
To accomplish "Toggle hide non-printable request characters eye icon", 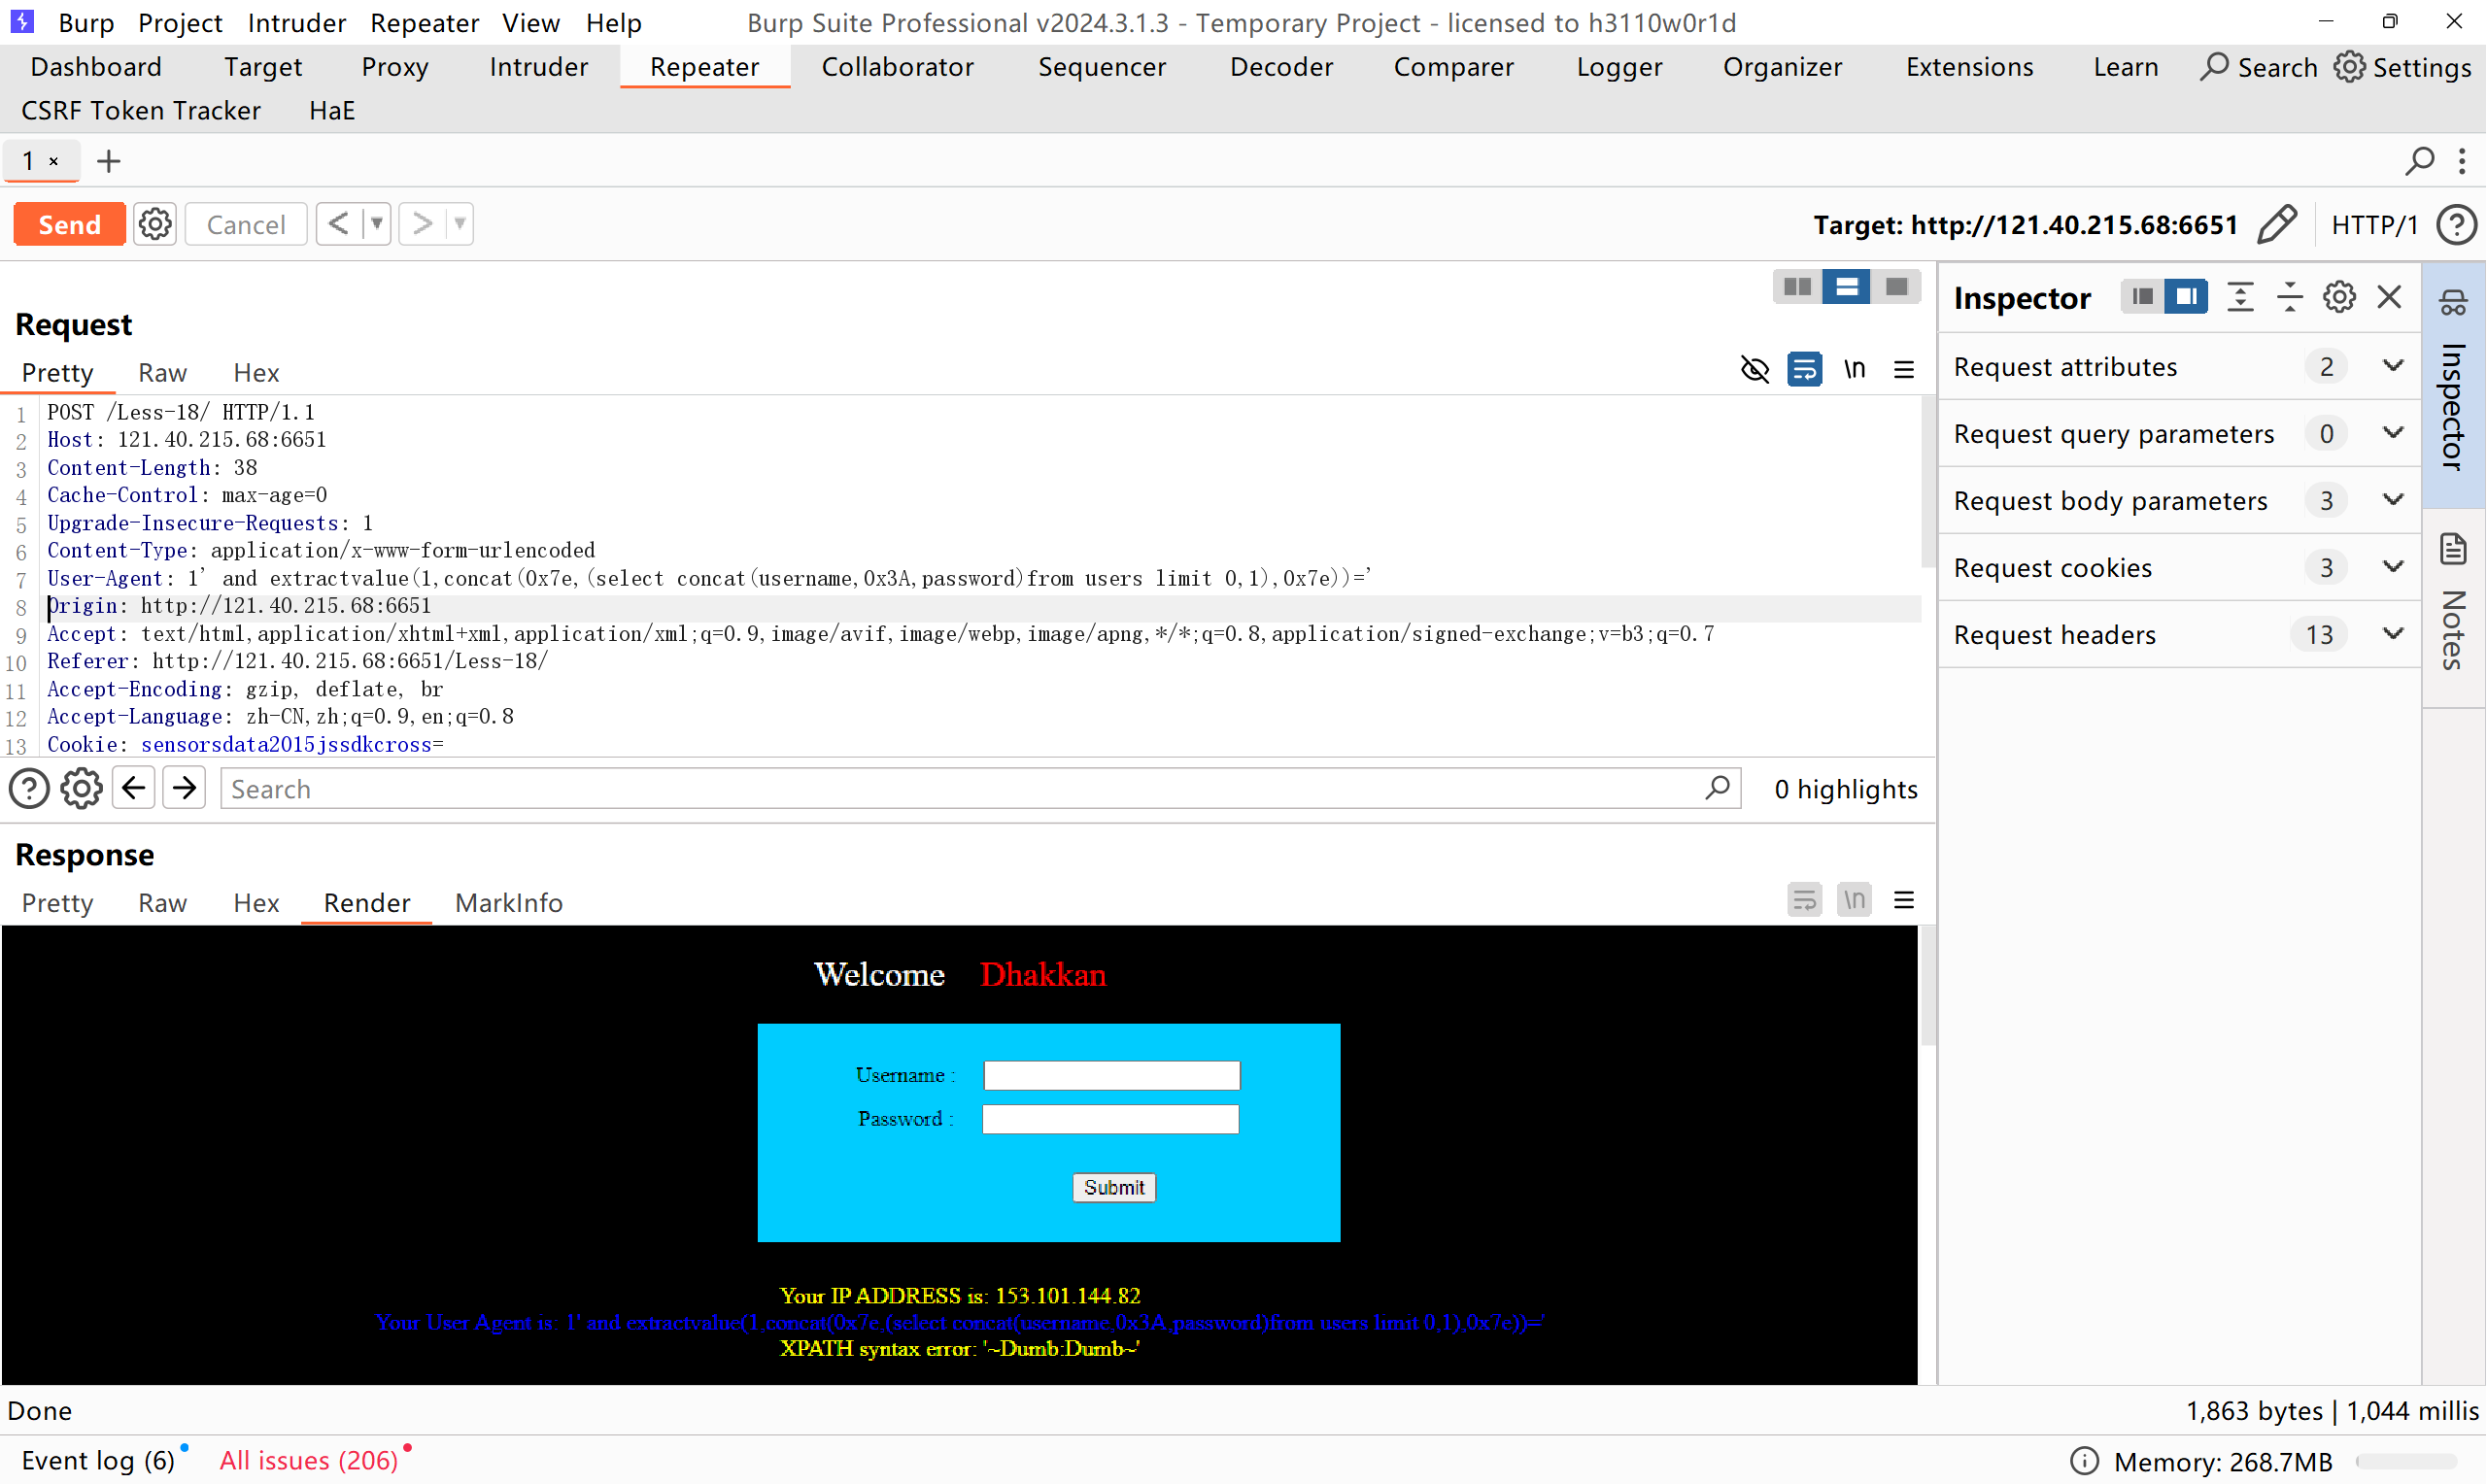I will click(1754, 369).
